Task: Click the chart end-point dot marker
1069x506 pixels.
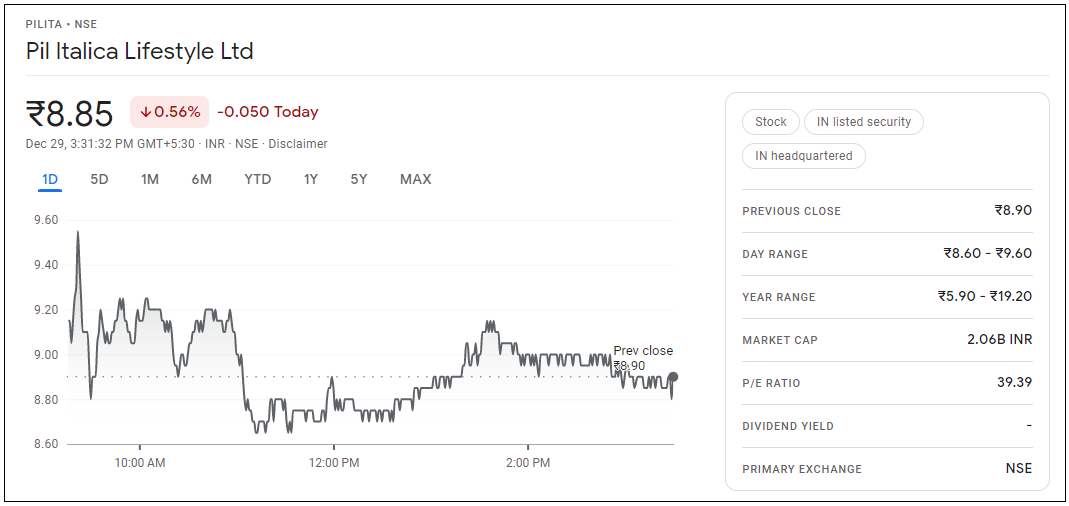Action: tap(673, 376)
